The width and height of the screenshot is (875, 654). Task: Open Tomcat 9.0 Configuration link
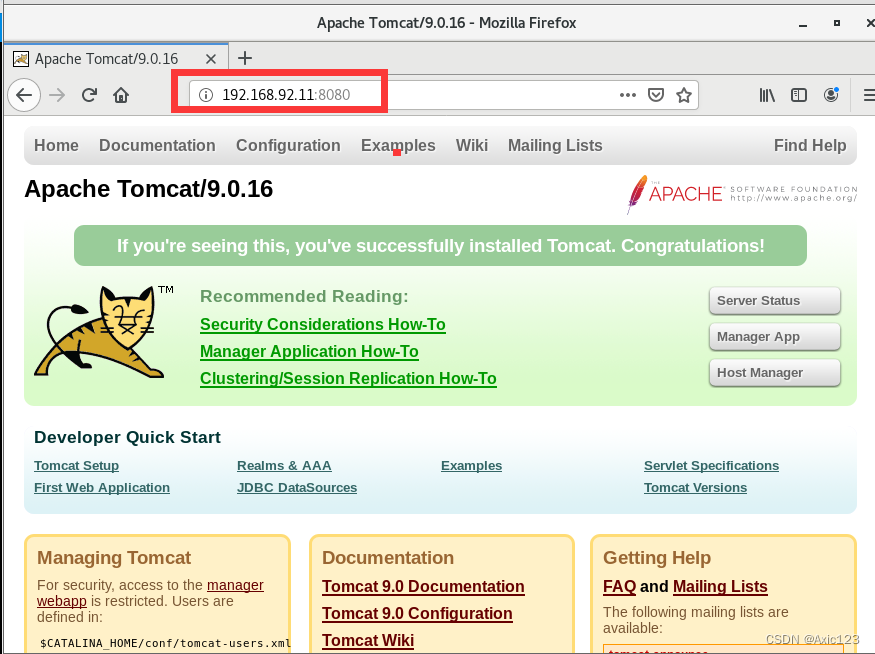(x=417, y=613)
